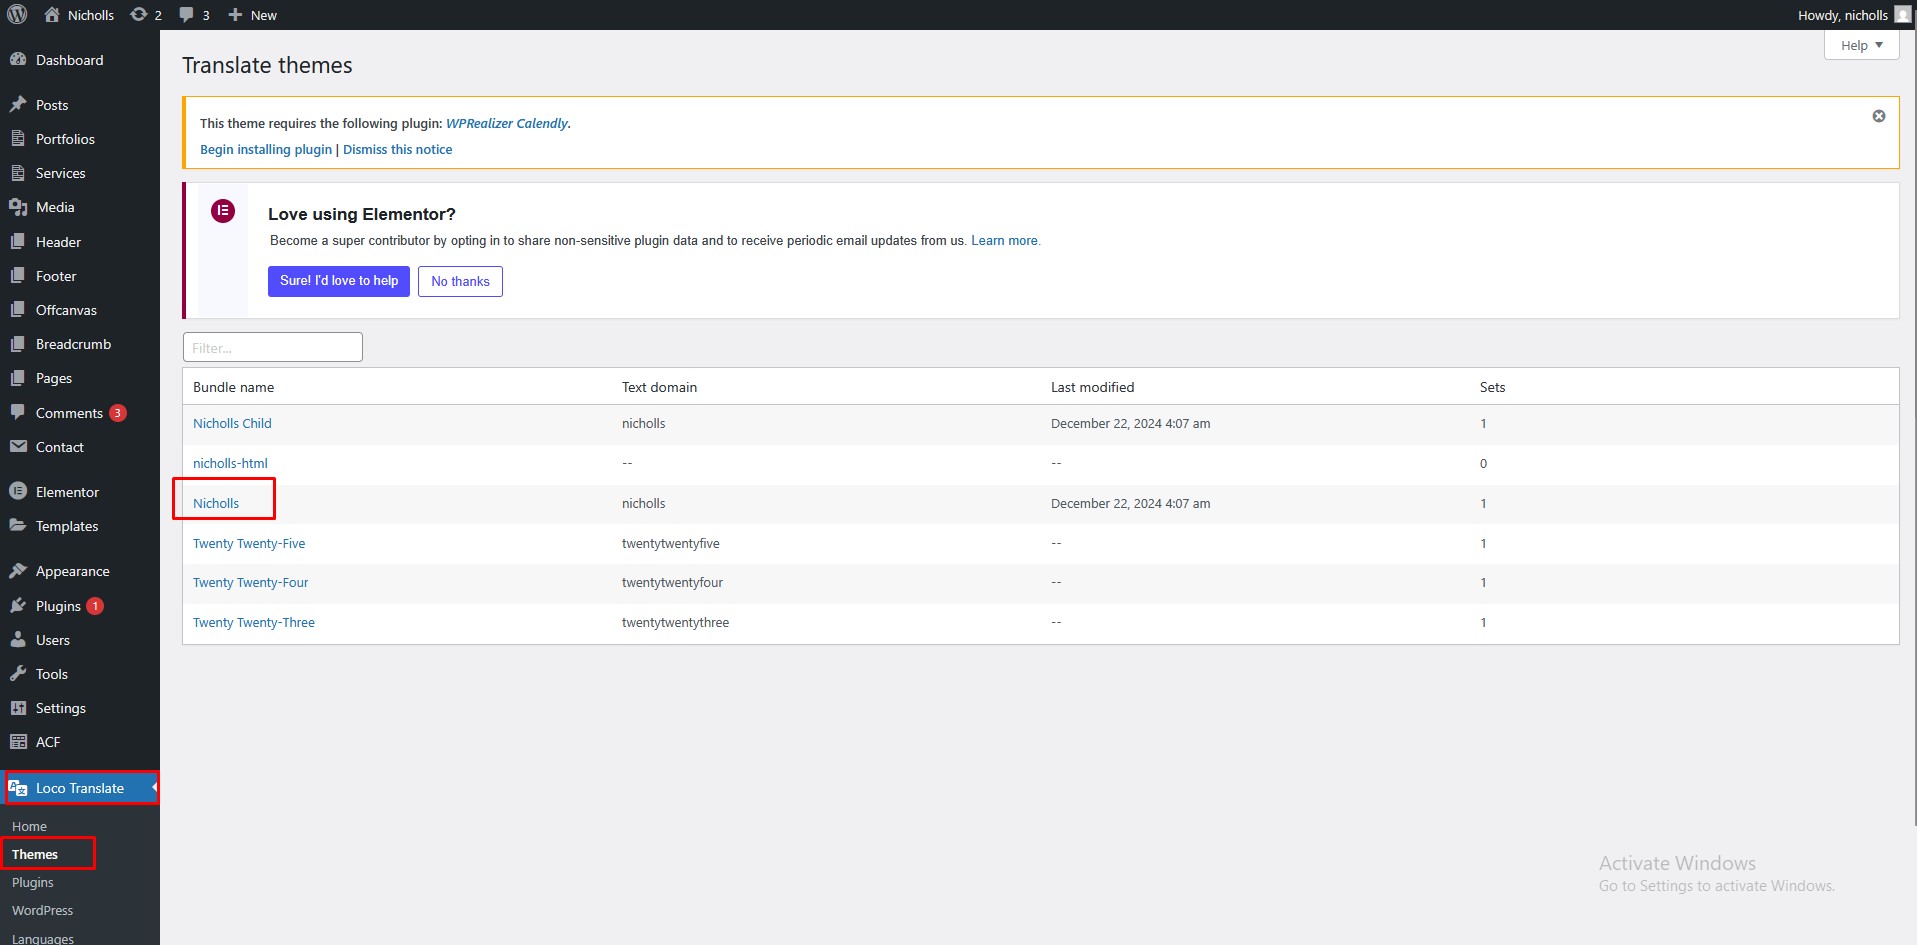Click the Portfolios sidebar icon
Viewport: 1917px width, 945px height.
point(18,139)
